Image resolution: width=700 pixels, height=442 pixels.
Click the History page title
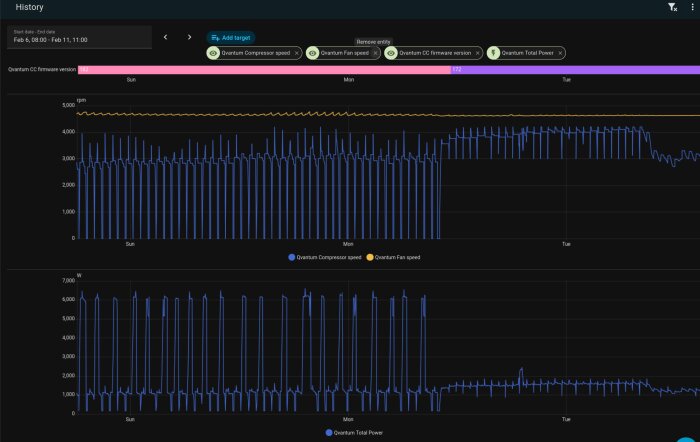tap(29, 7)
